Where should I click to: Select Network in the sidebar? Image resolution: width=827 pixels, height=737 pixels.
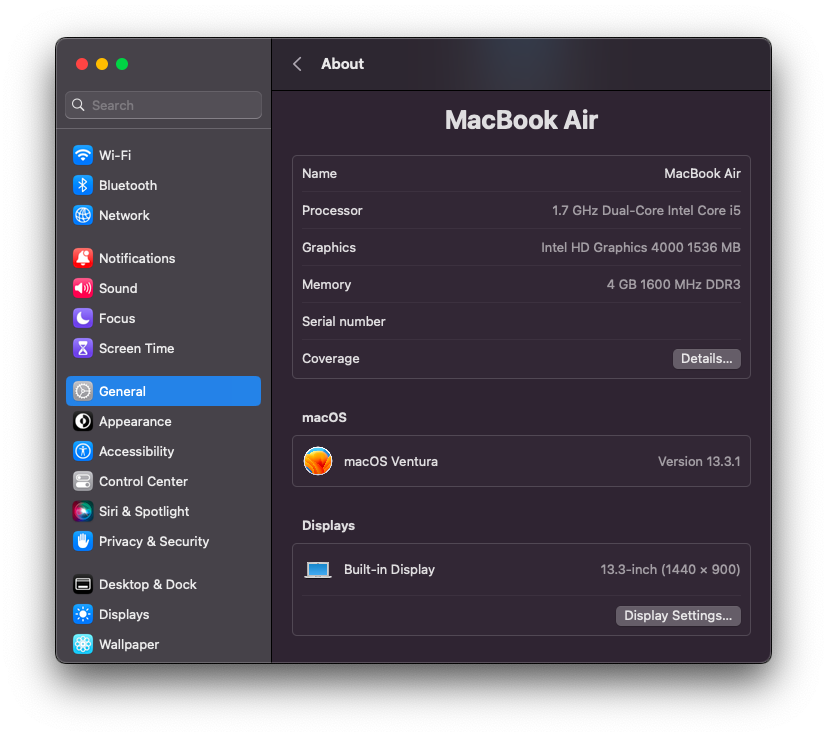coord(124,215)
